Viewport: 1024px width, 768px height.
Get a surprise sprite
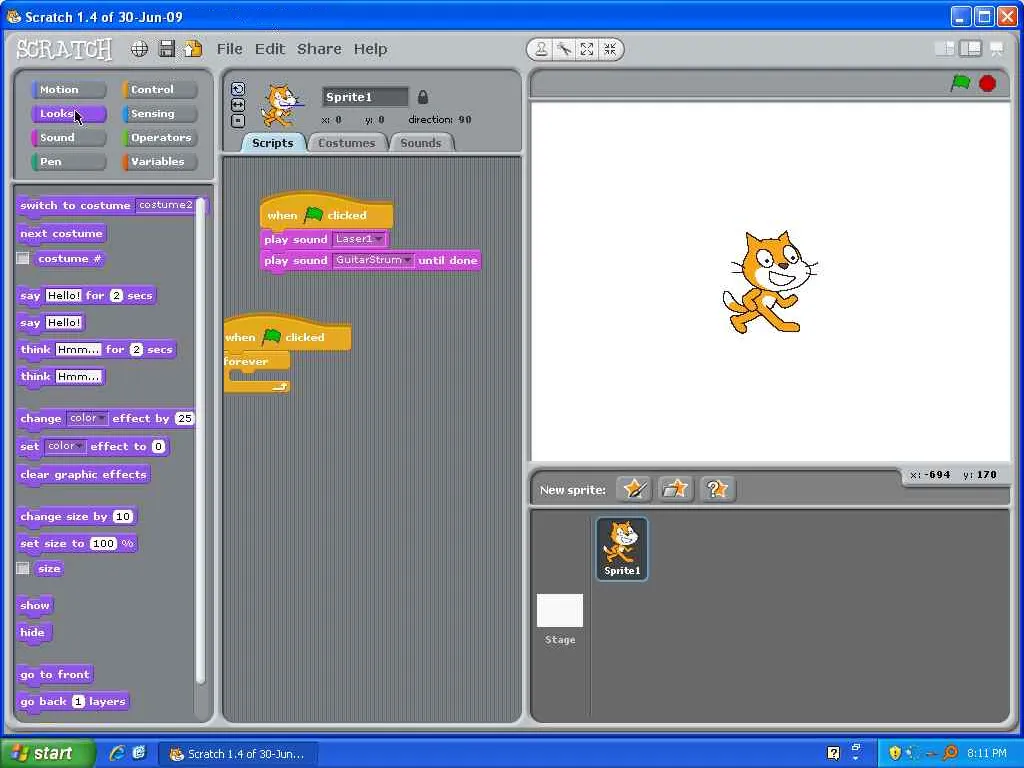pos(716,488)
